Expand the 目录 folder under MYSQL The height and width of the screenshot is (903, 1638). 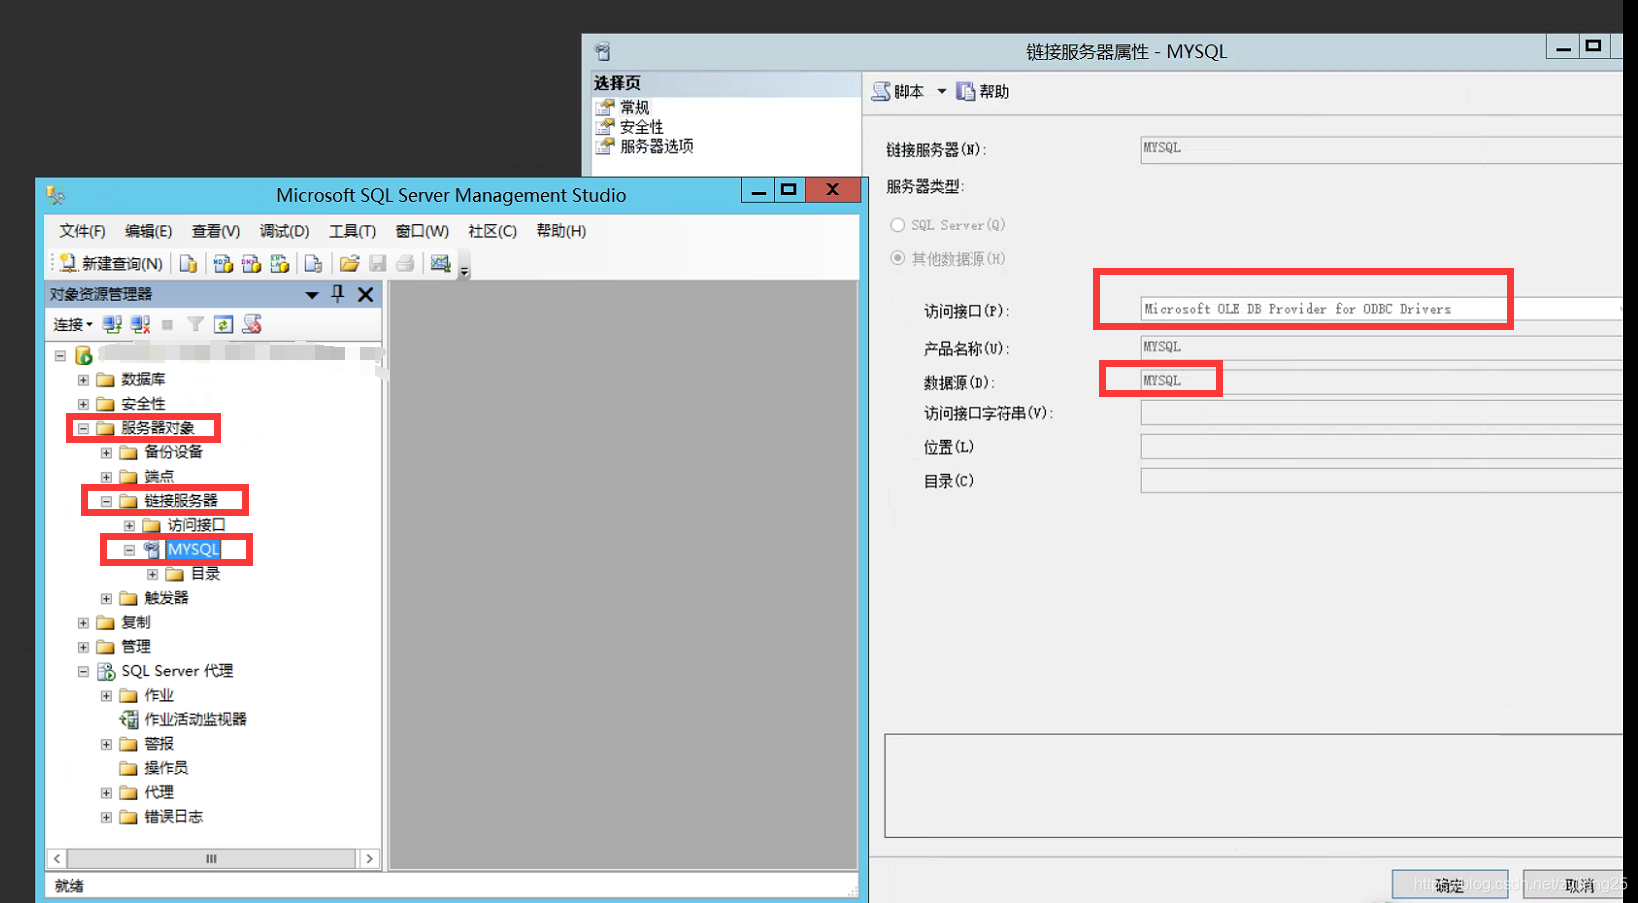[152, 574]
